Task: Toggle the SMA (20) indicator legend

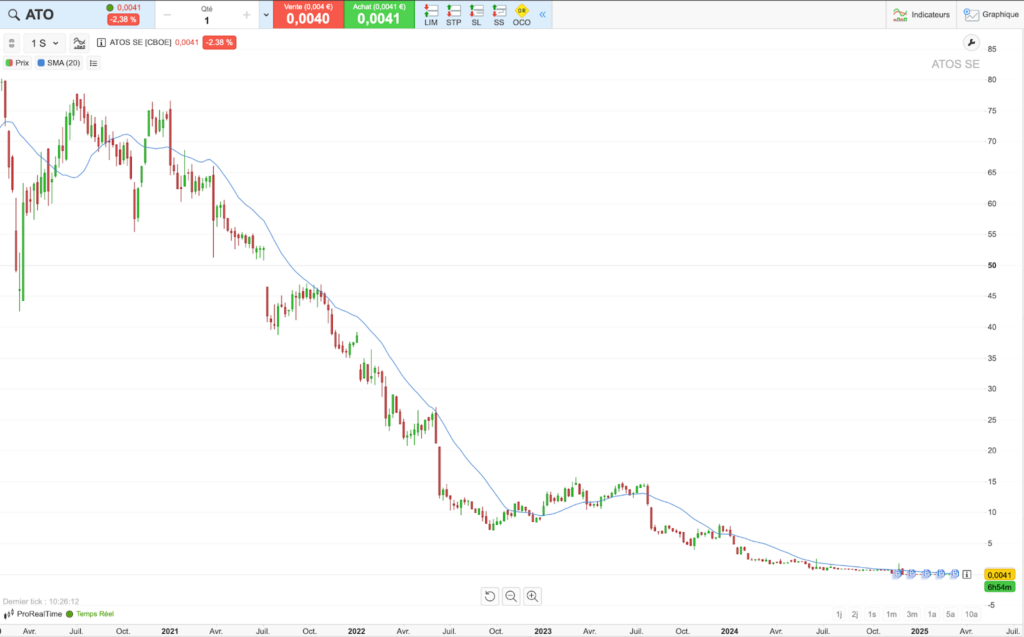Action: click(59, 63)
